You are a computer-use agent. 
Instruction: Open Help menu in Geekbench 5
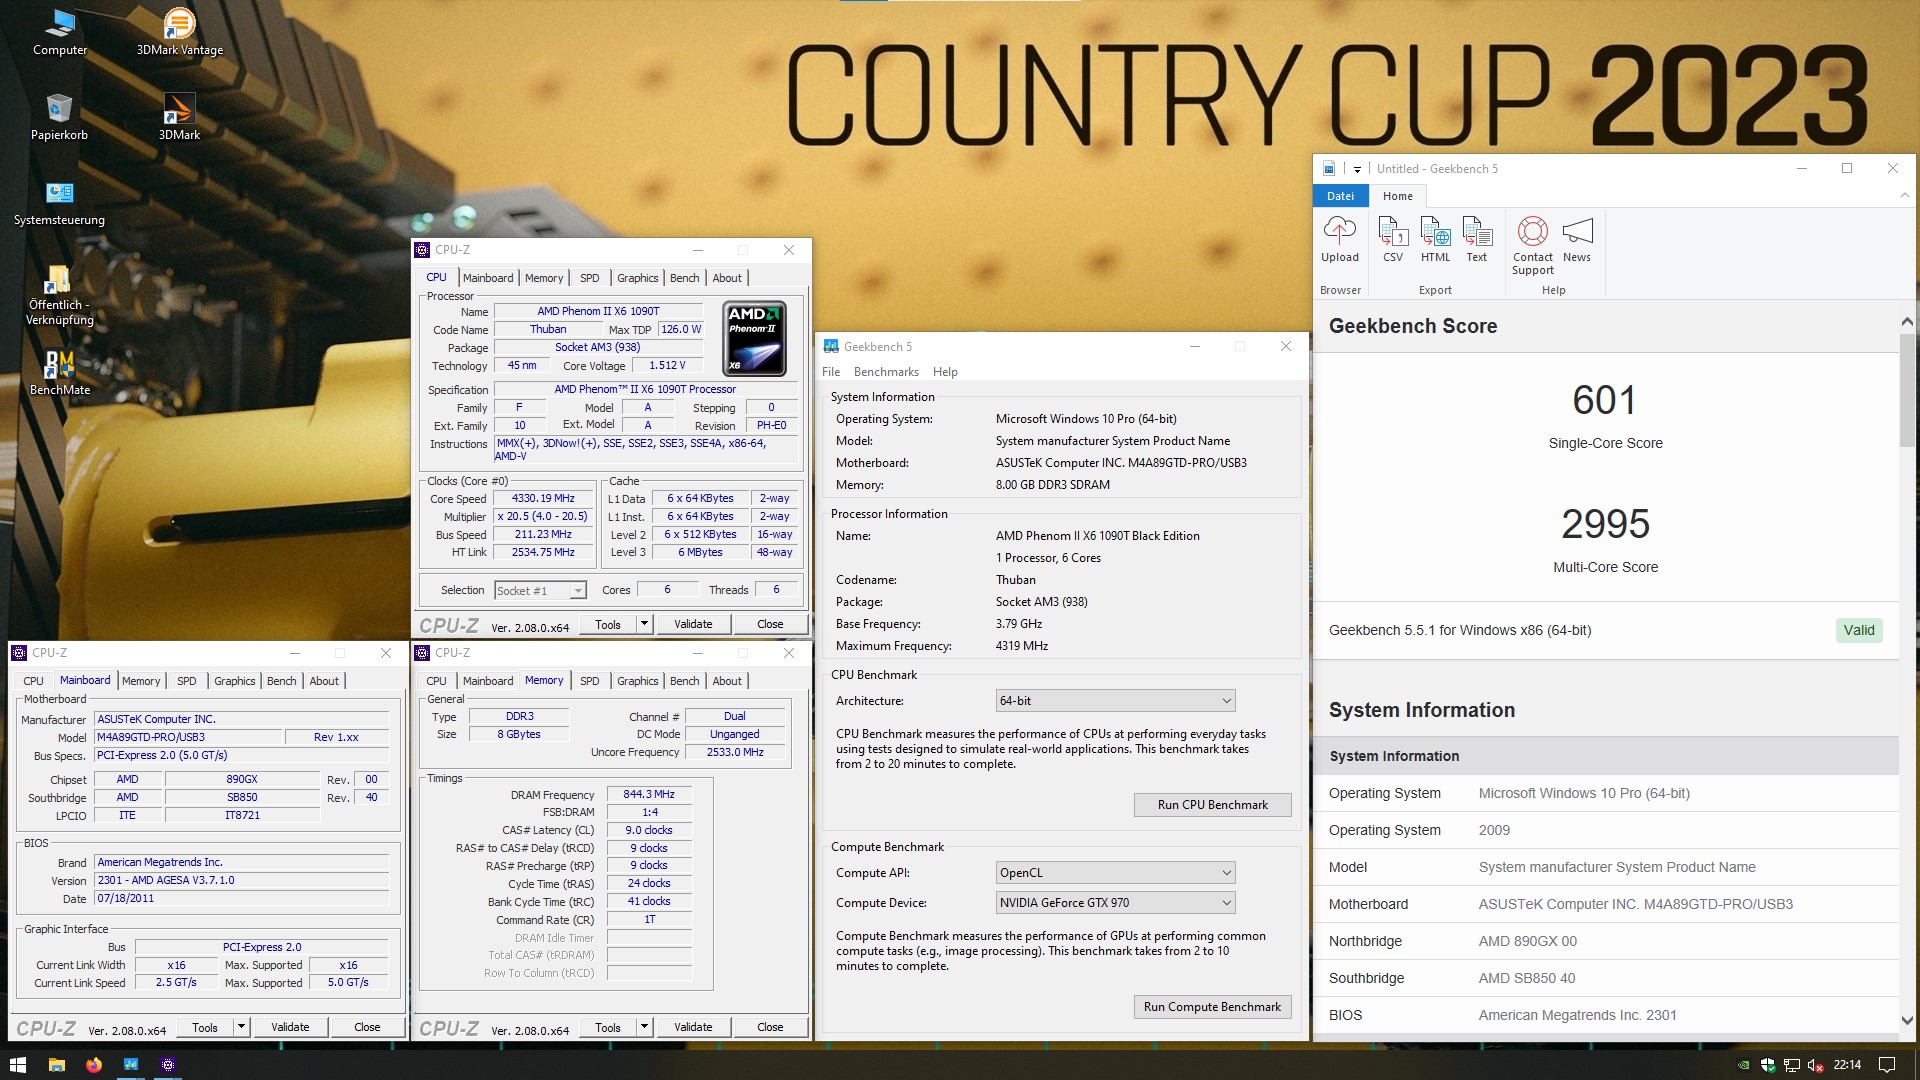945,372
